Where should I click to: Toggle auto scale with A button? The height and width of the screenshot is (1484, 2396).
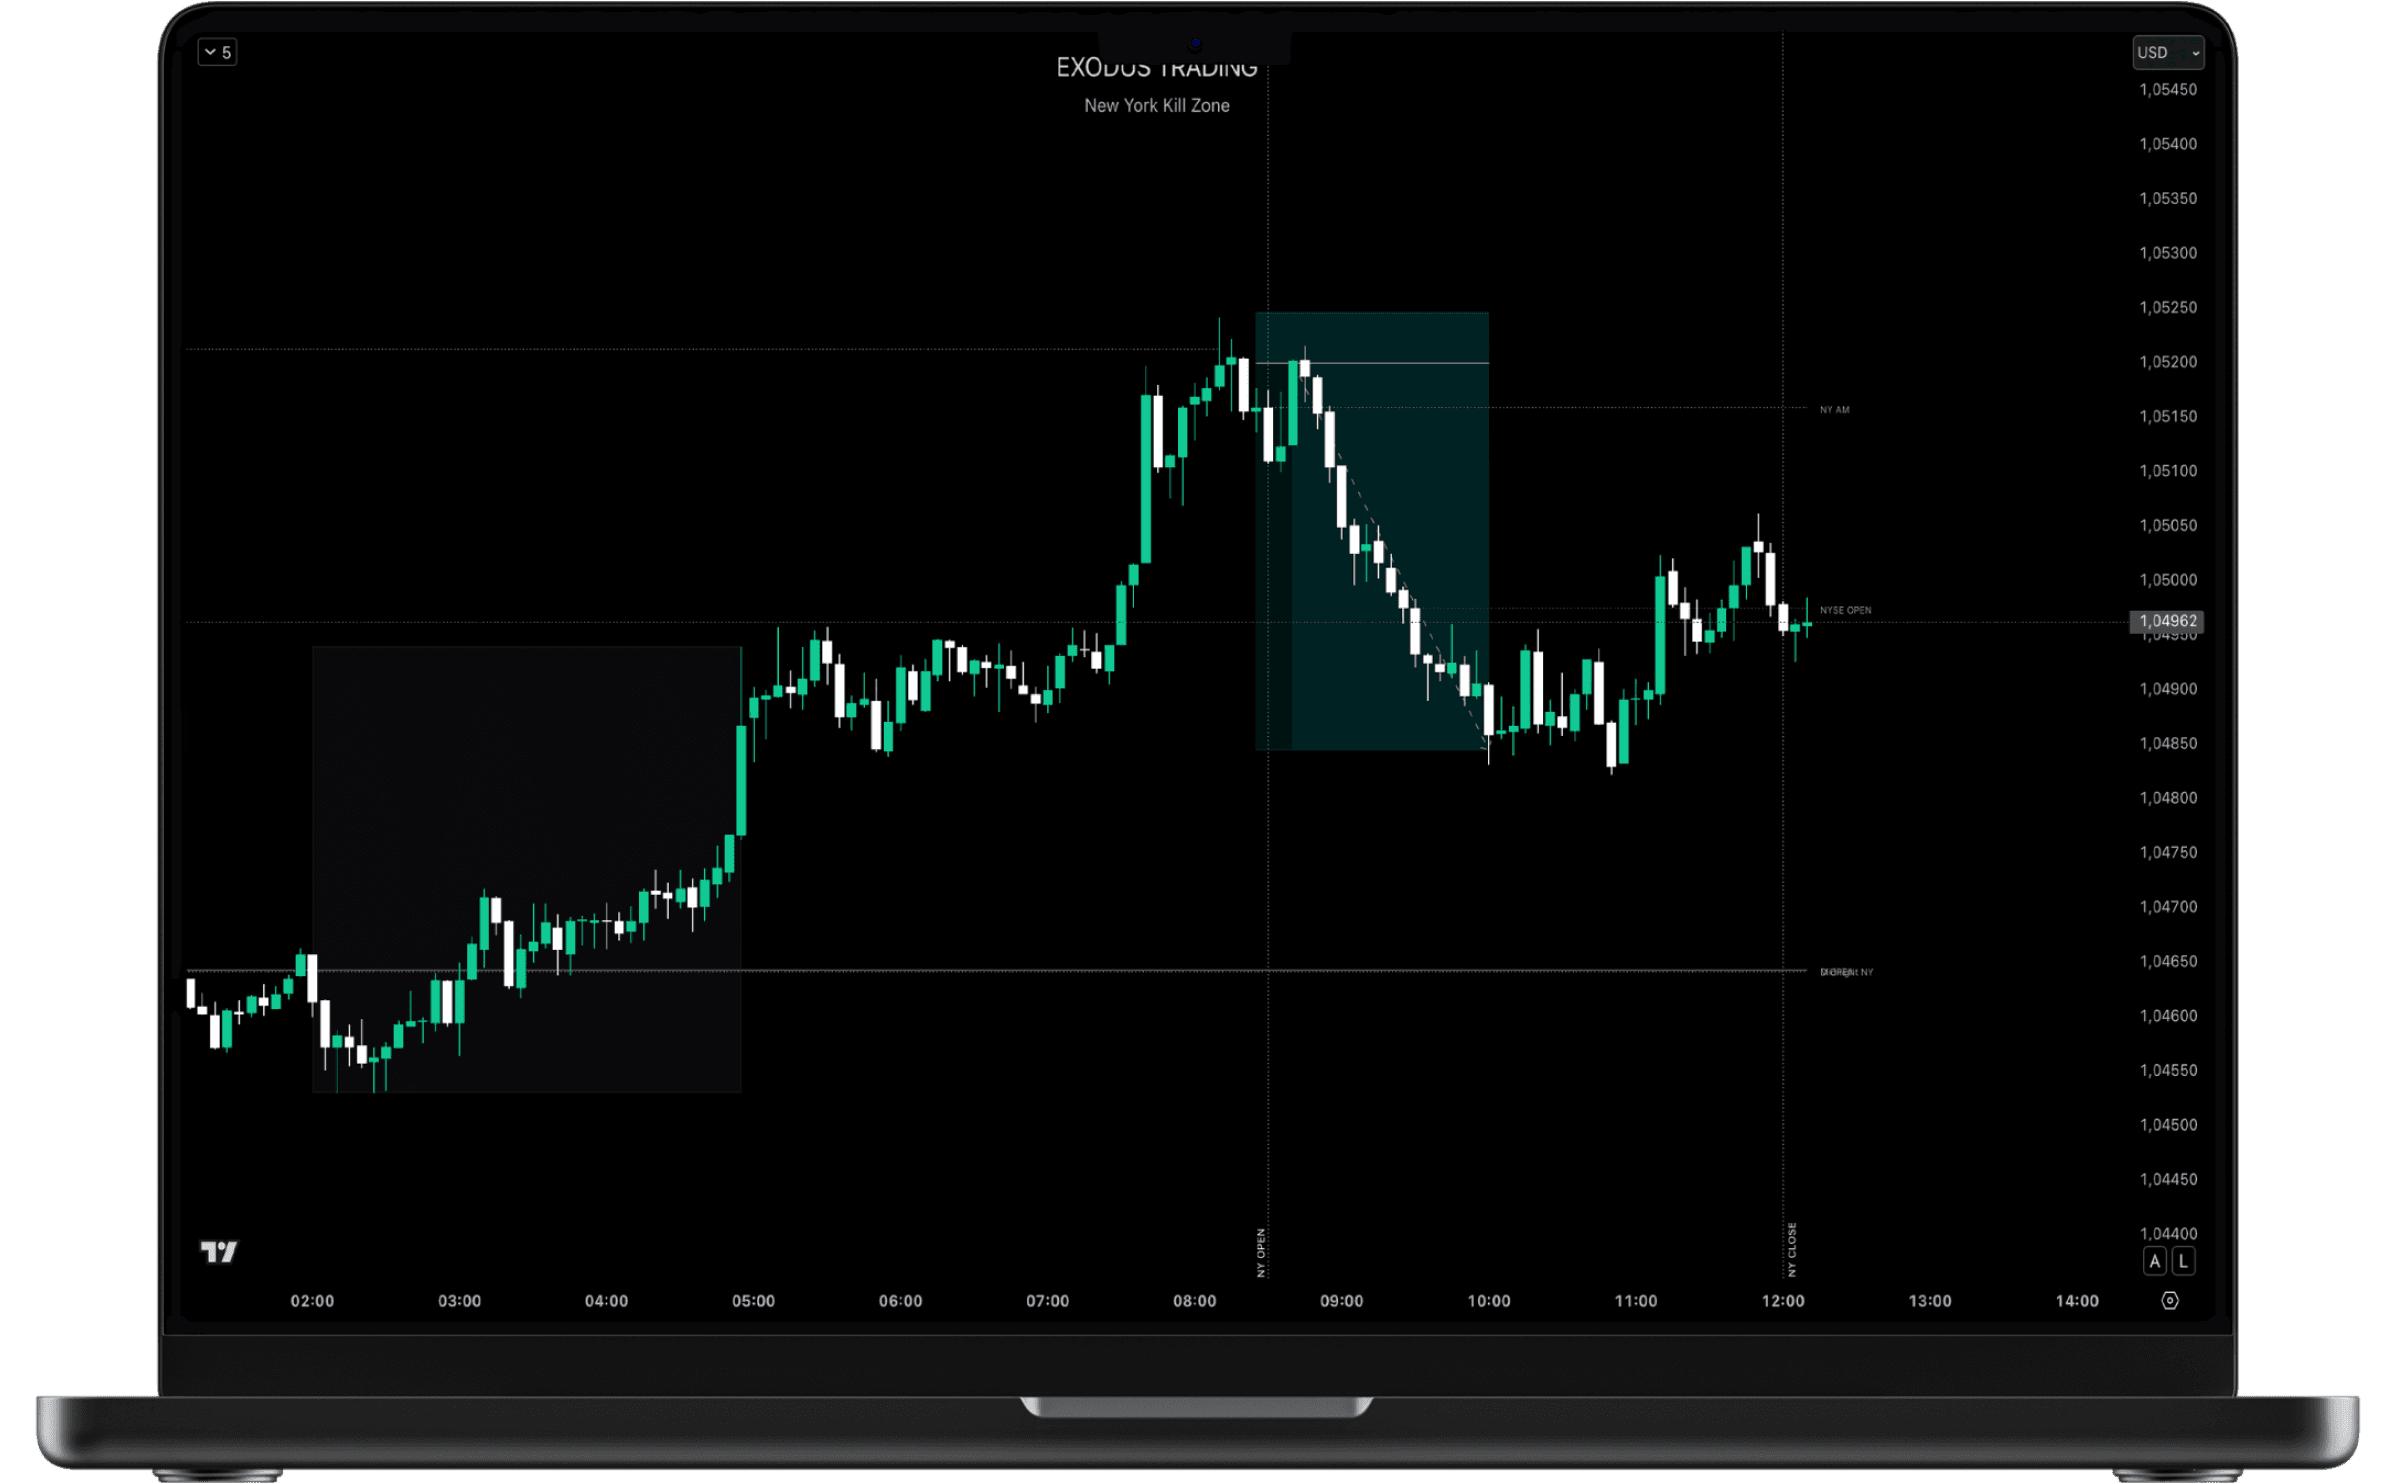[x=2155, y=1261]
